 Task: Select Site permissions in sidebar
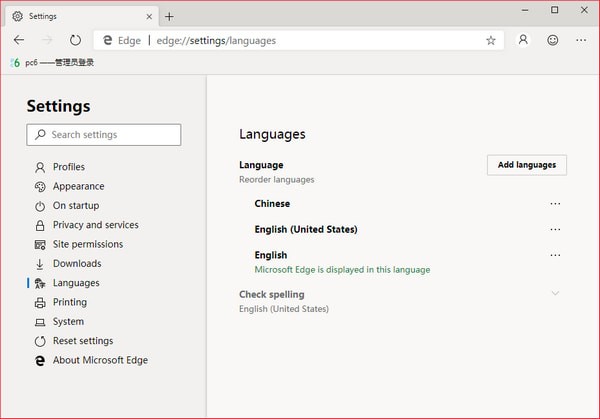point(87,244)
